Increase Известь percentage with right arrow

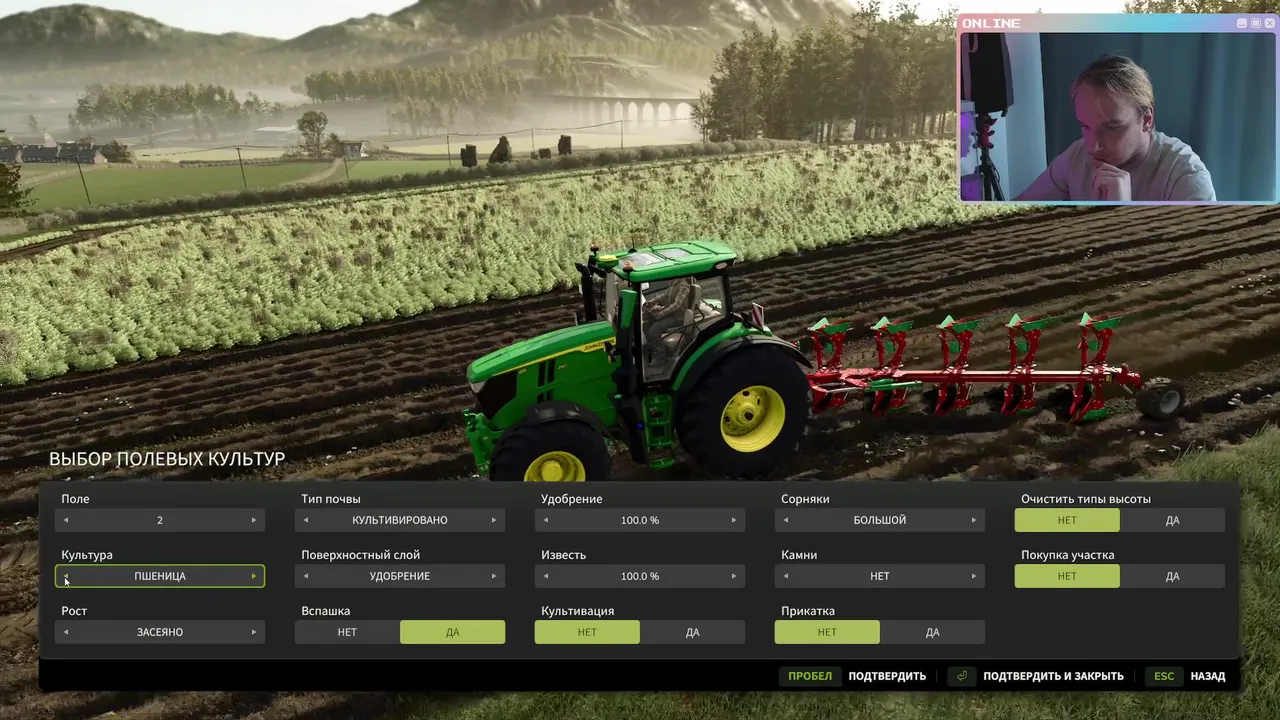coord(734,576)
